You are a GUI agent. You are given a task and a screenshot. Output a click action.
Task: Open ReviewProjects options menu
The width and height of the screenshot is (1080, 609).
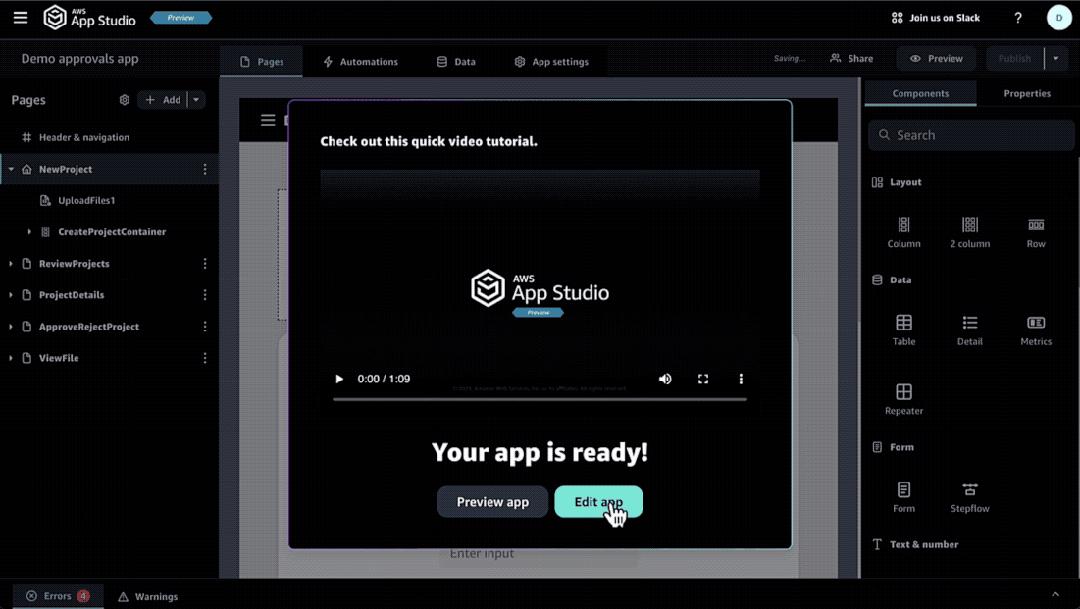(205, 264)
